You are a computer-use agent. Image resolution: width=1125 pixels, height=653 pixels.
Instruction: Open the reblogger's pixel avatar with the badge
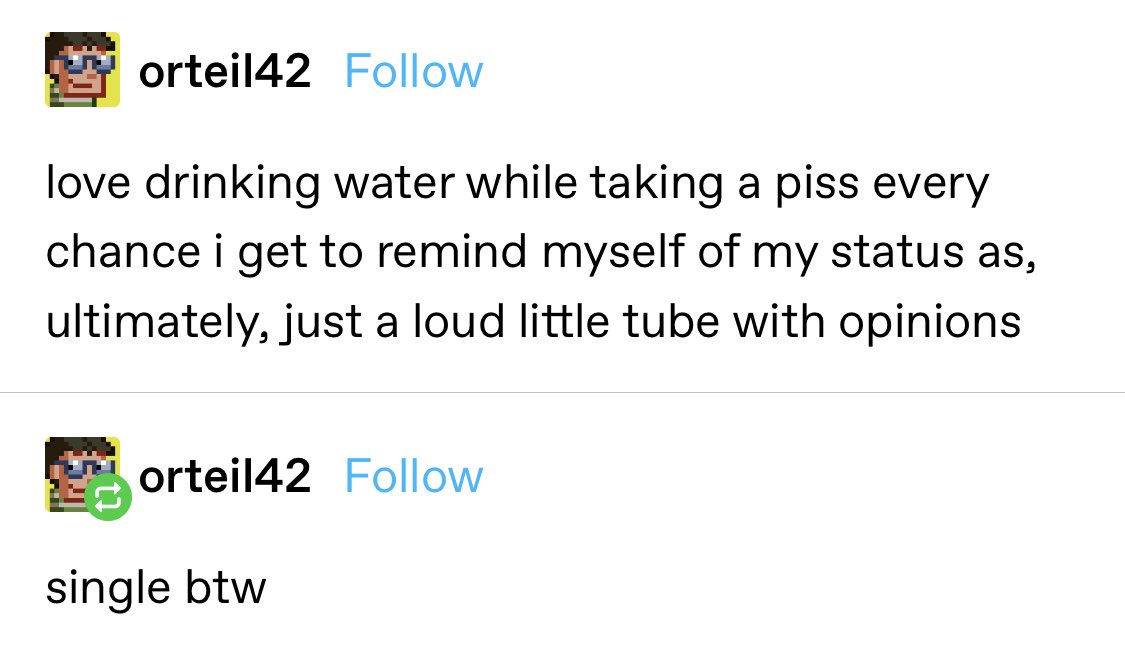click(x=77, y=470)
